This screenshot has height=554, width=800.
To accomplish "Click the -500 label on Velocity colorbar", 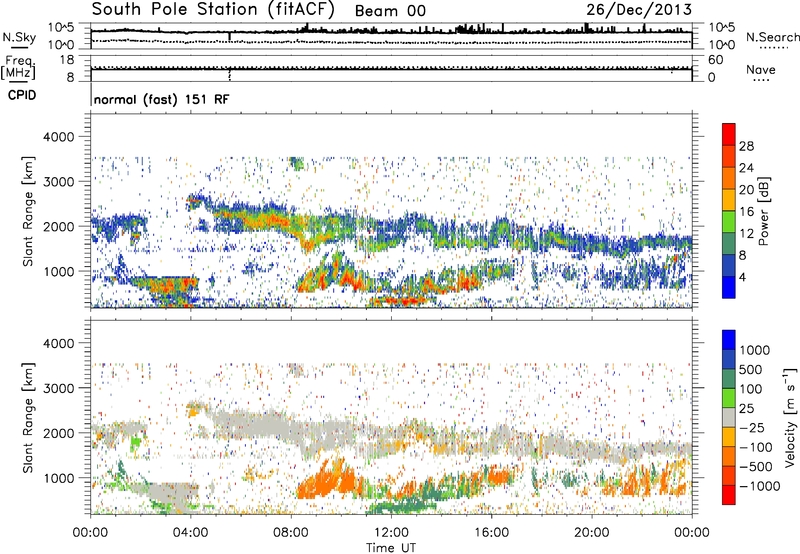I will [756, 467].
